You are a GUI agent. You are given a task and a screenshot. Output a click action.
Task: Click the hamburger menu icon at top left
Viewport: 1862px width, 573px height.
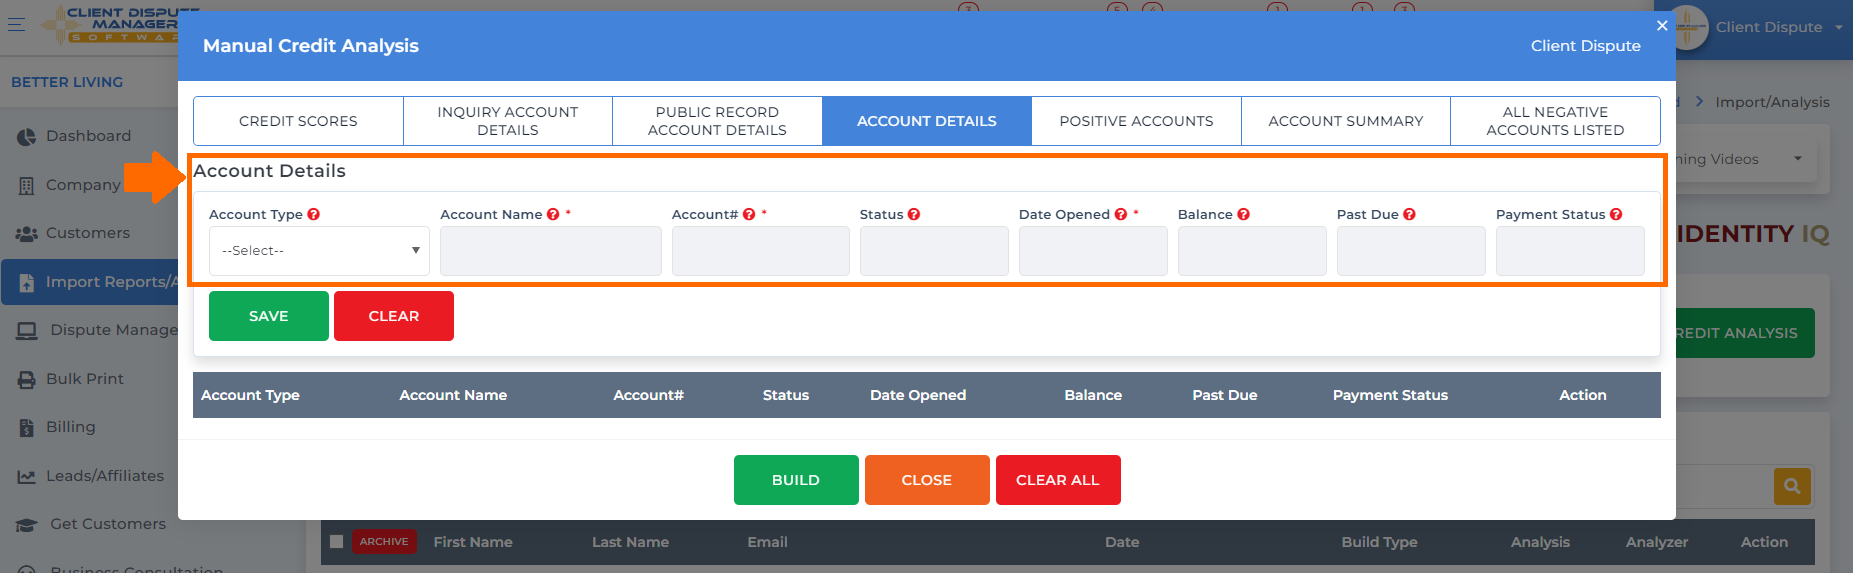pyautogui.click(x=16, y=24)
